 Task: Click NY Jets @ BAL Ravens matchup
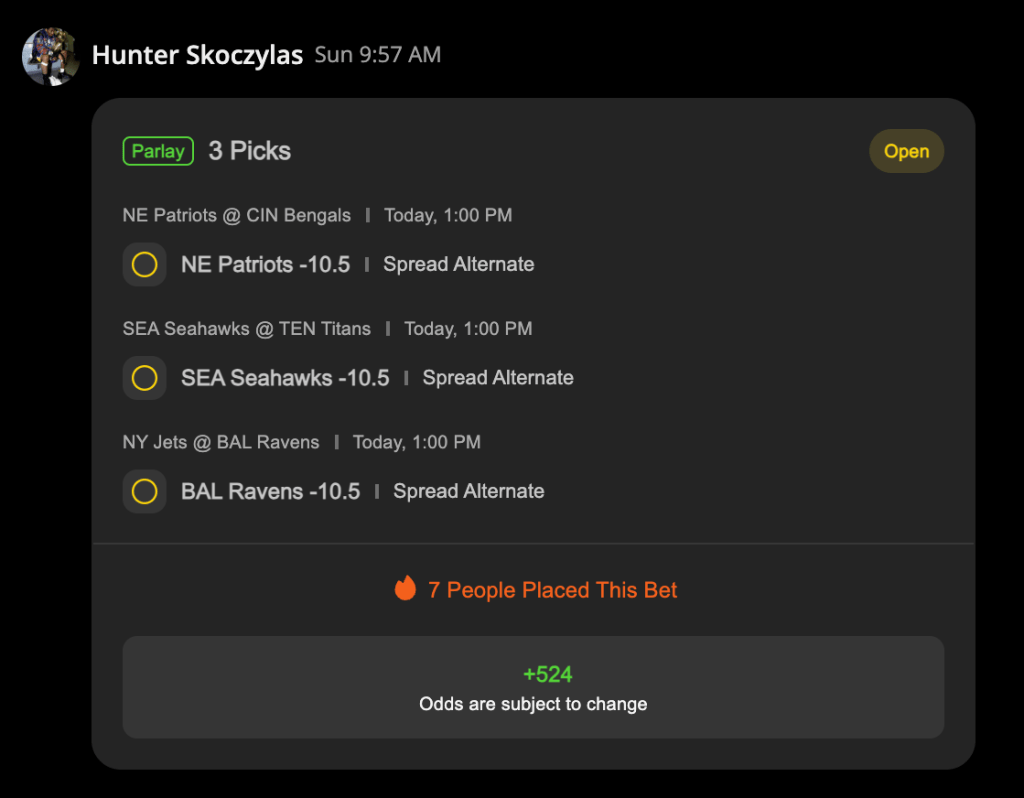(221, 442)
